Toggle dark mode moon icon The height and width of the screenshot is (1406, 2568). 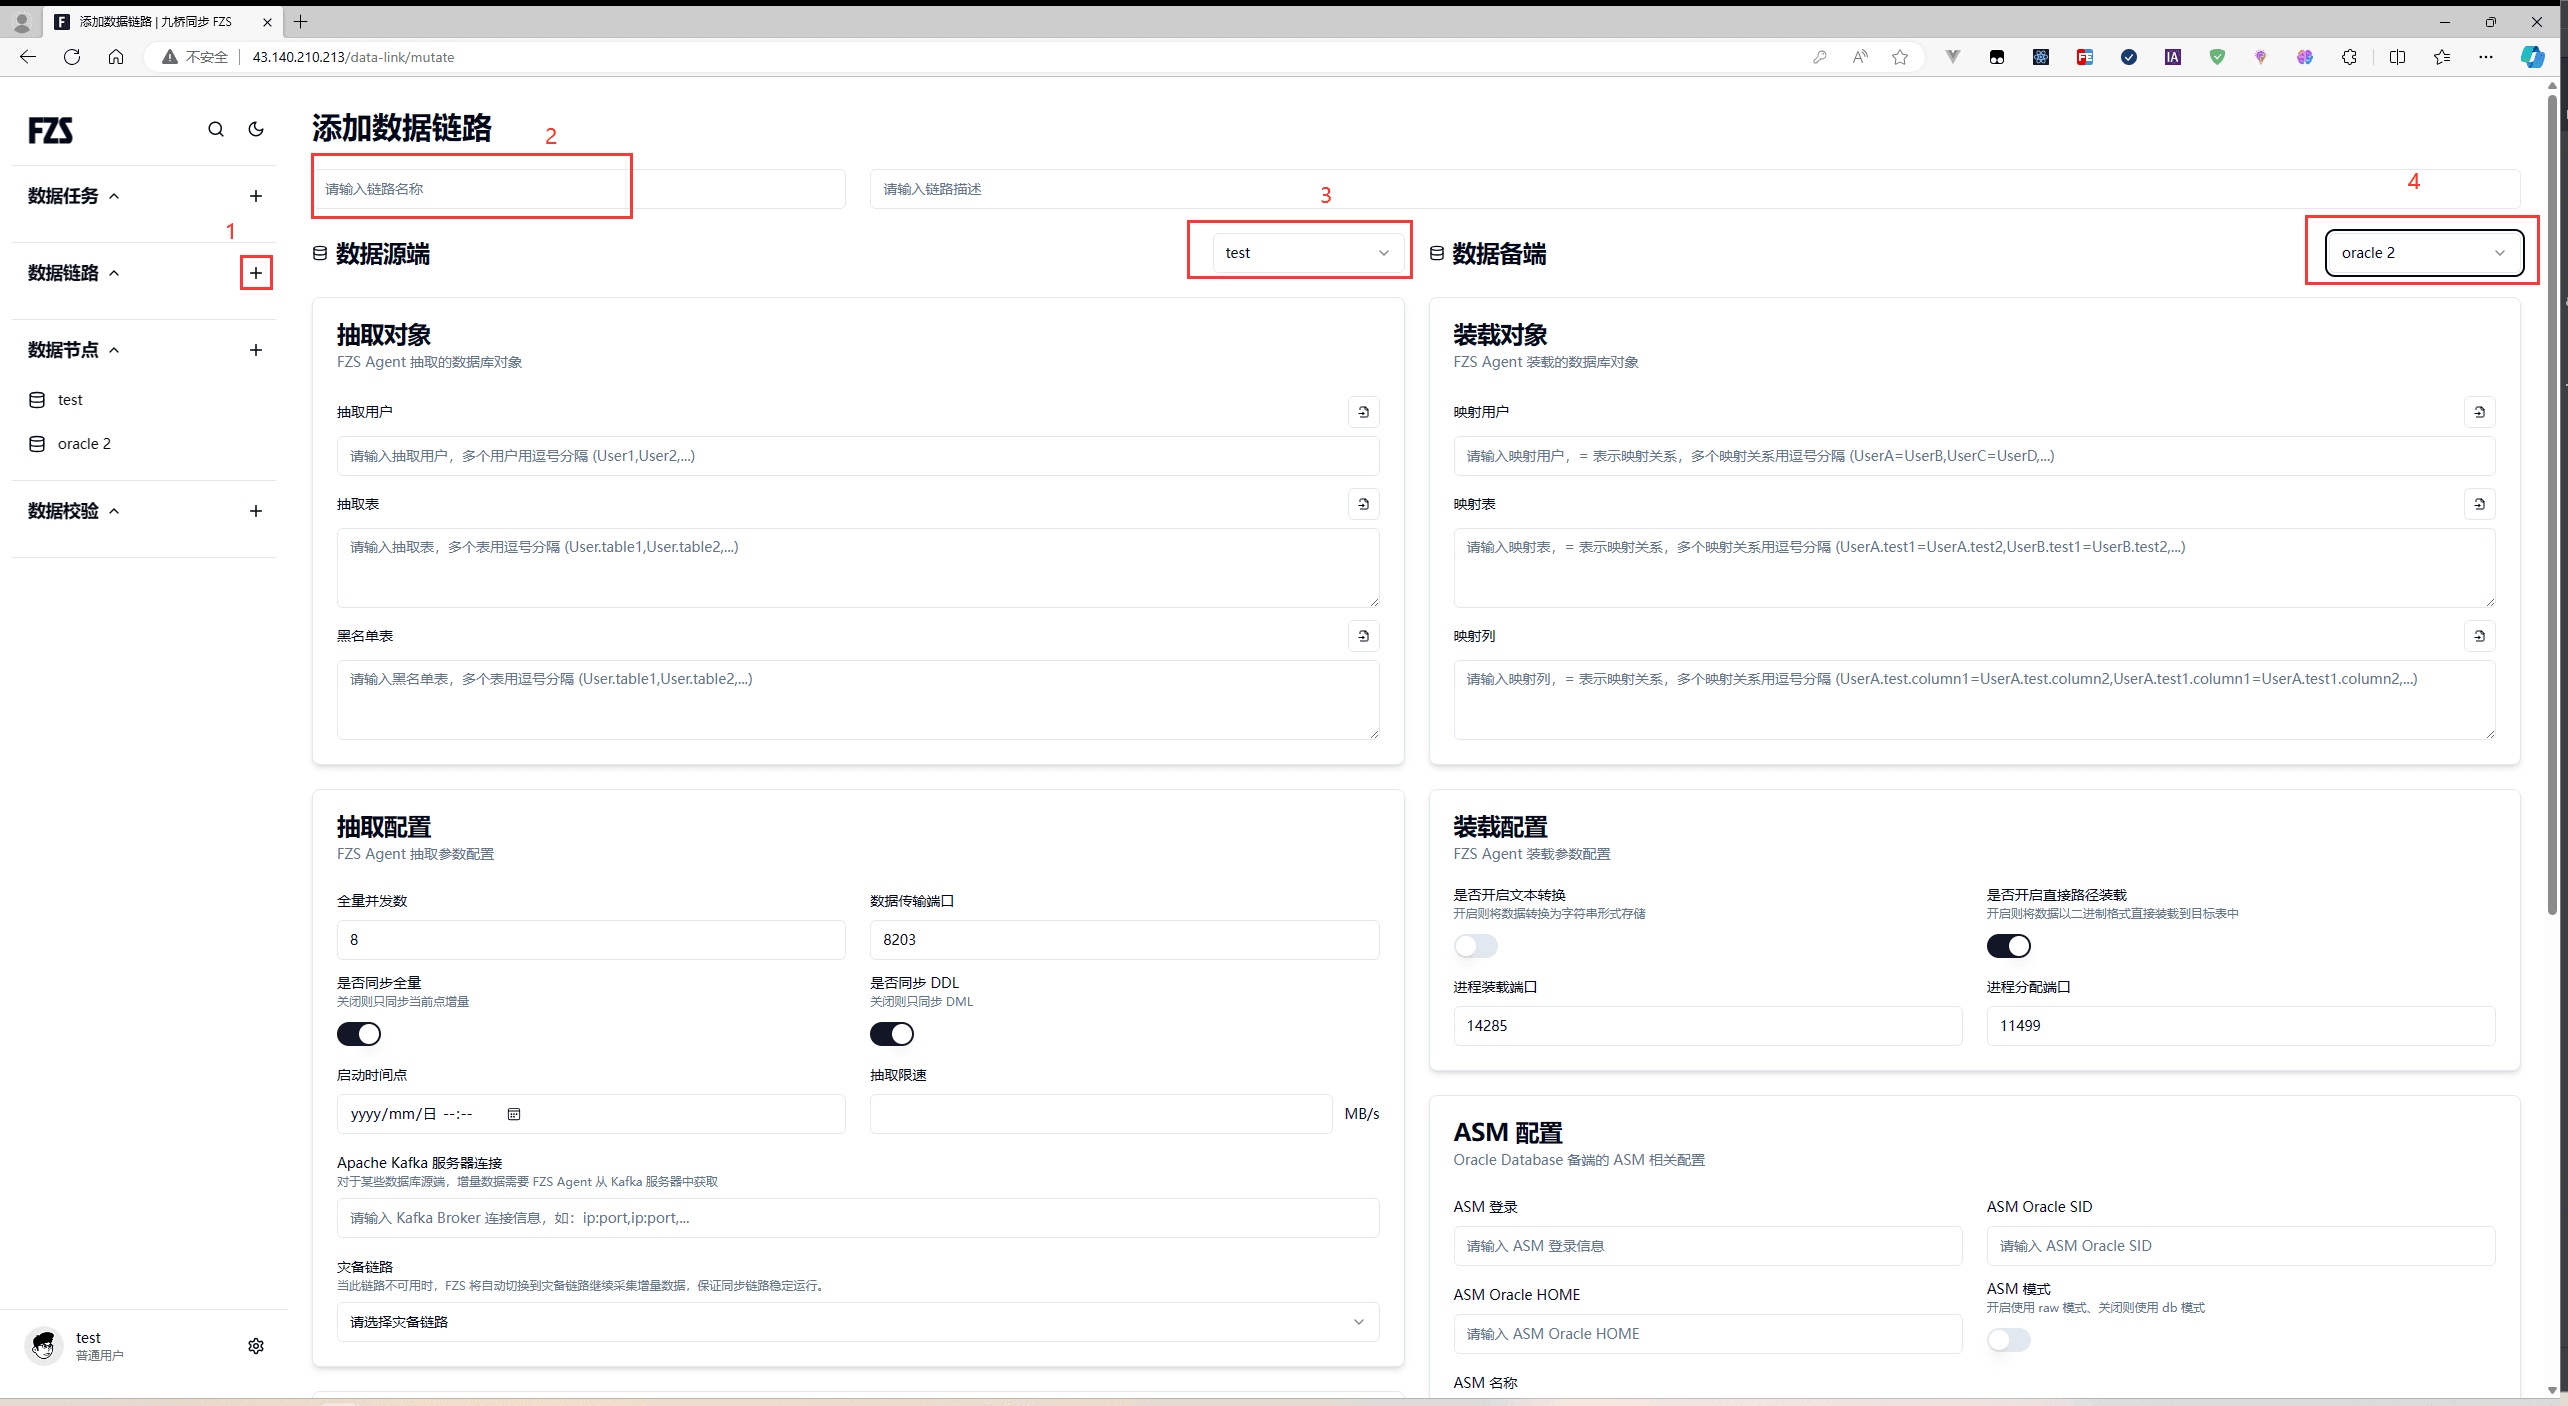(x=256, y=129)
